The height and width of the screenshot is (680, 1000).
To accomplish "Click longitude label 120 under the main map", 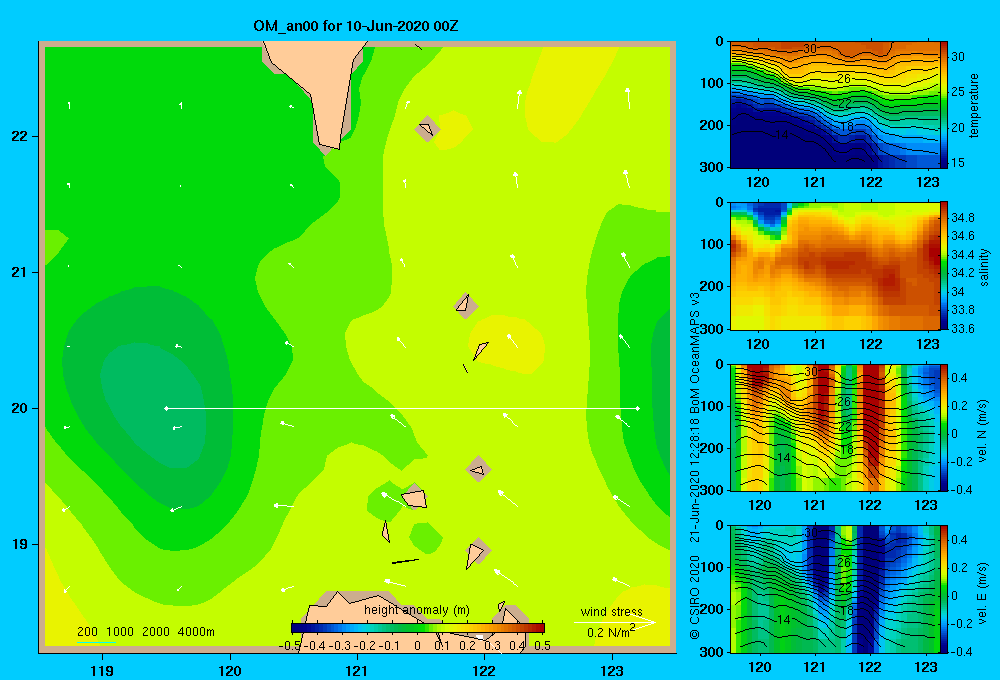I will (230, 670).
